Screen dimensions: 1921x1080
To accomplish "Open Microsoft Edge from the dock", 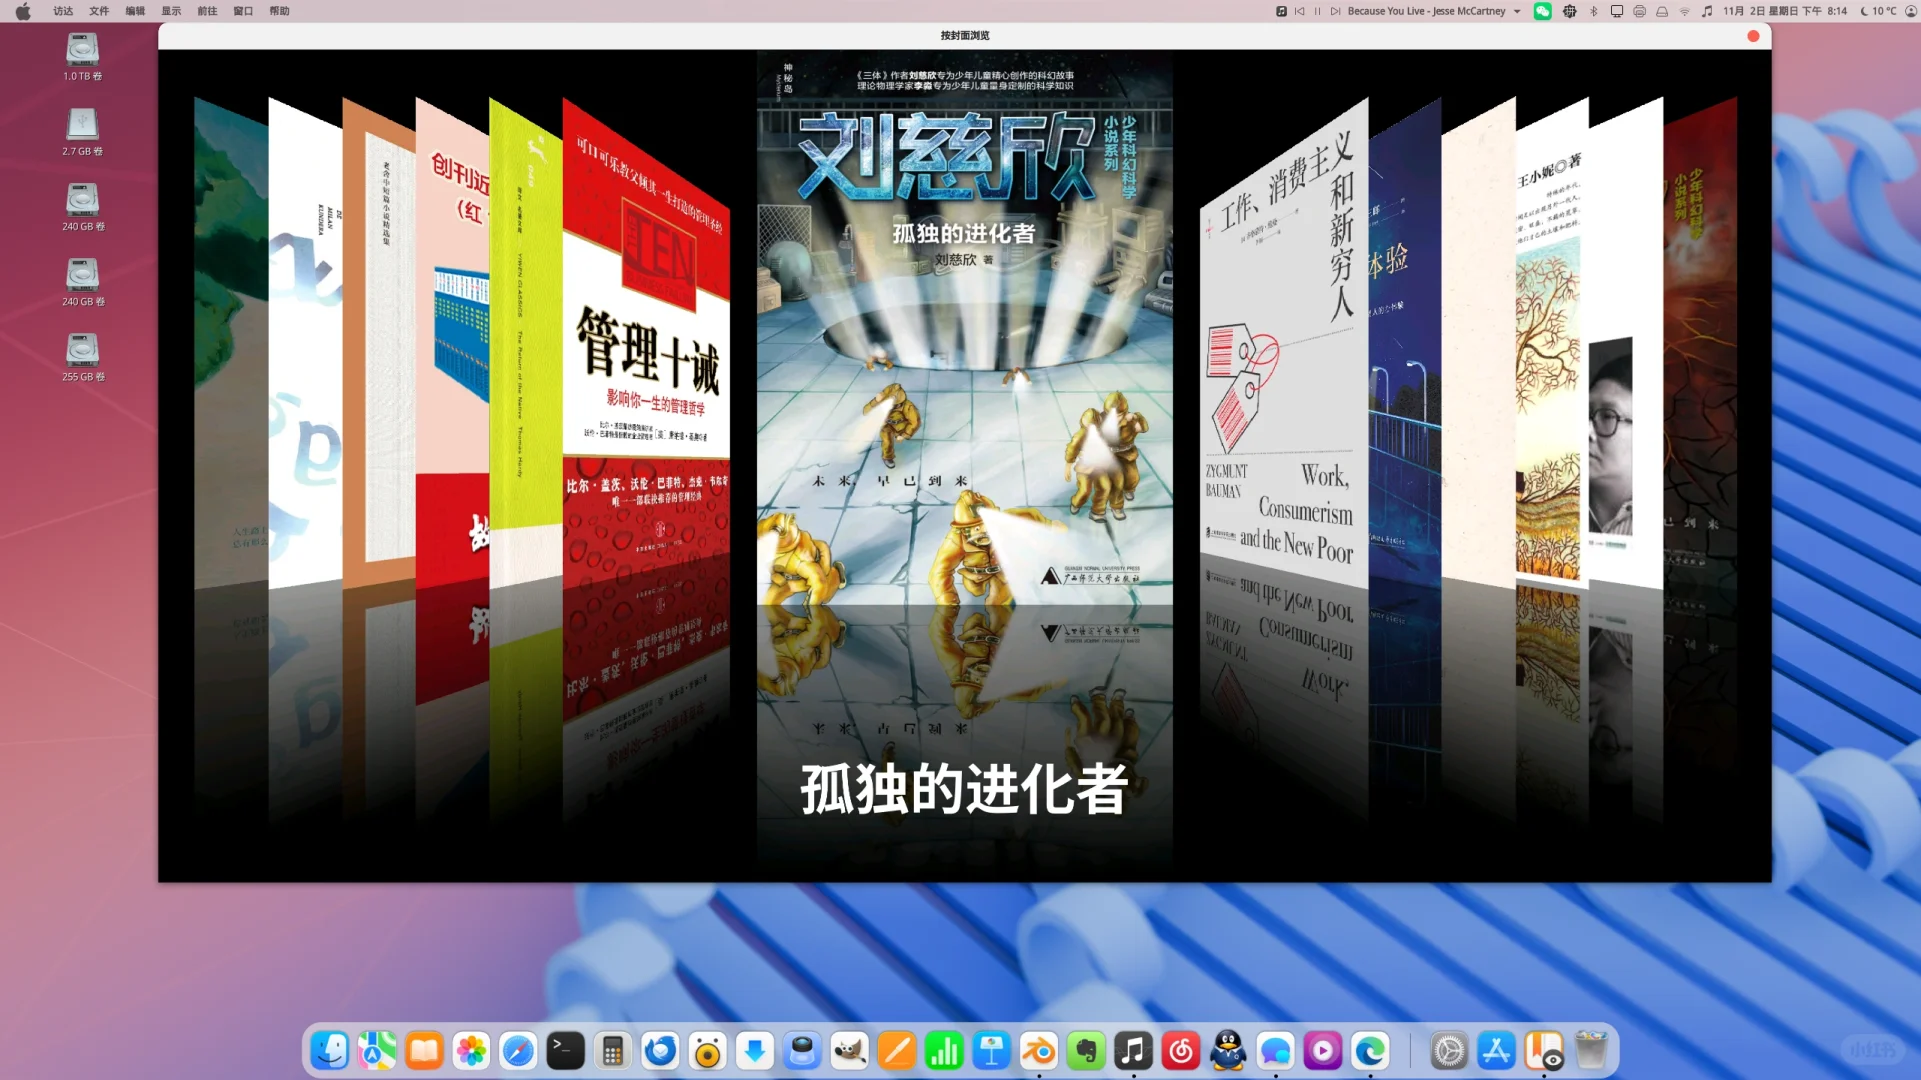I will 1370,1051.
